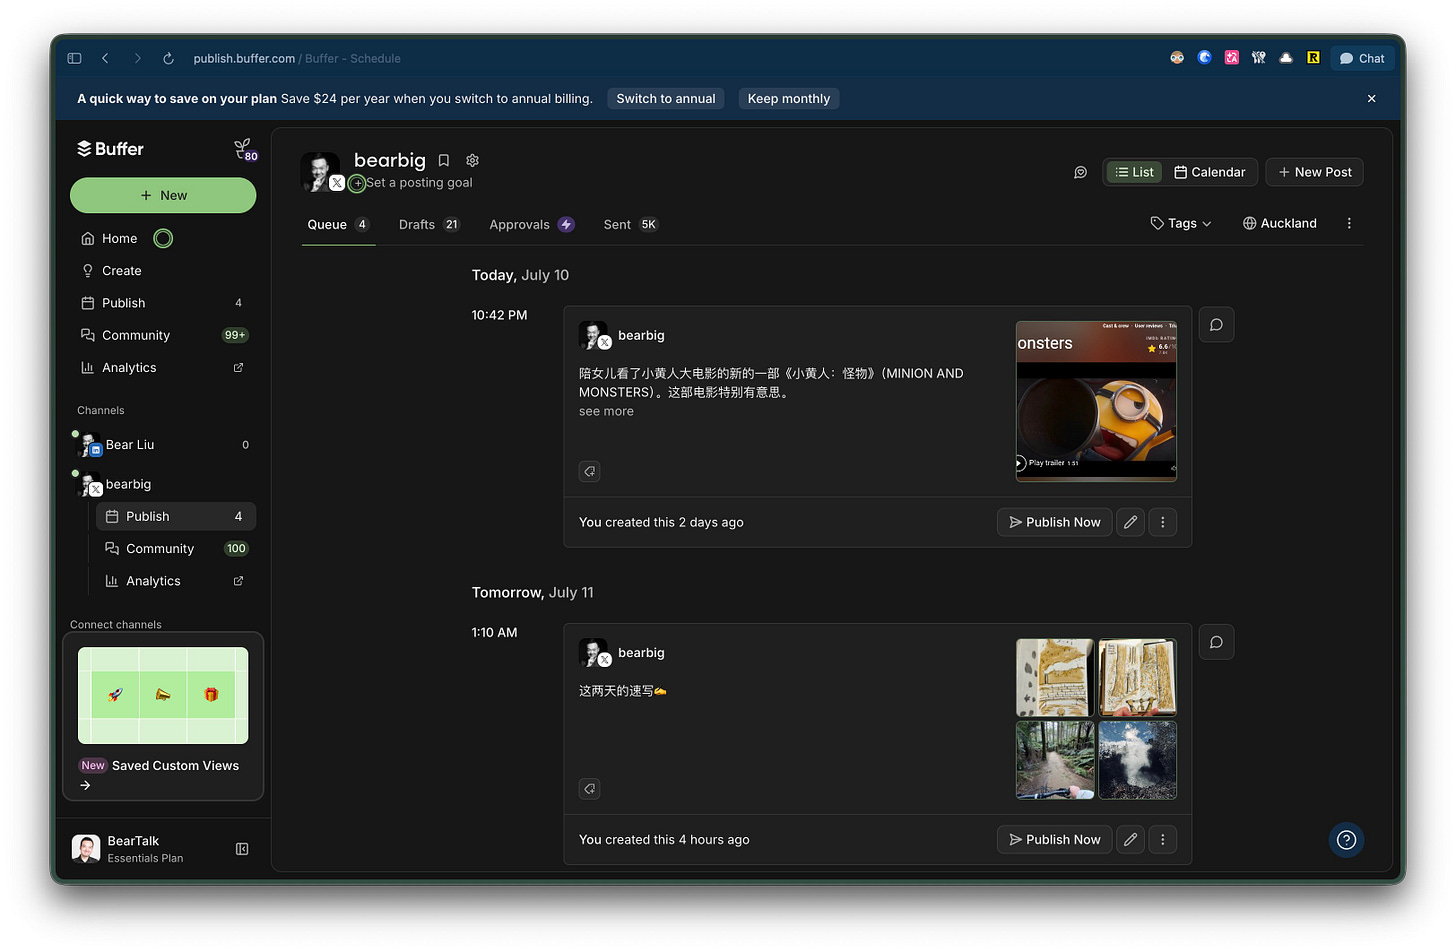Open Publish under the bearbig channel

coord(176,516)
